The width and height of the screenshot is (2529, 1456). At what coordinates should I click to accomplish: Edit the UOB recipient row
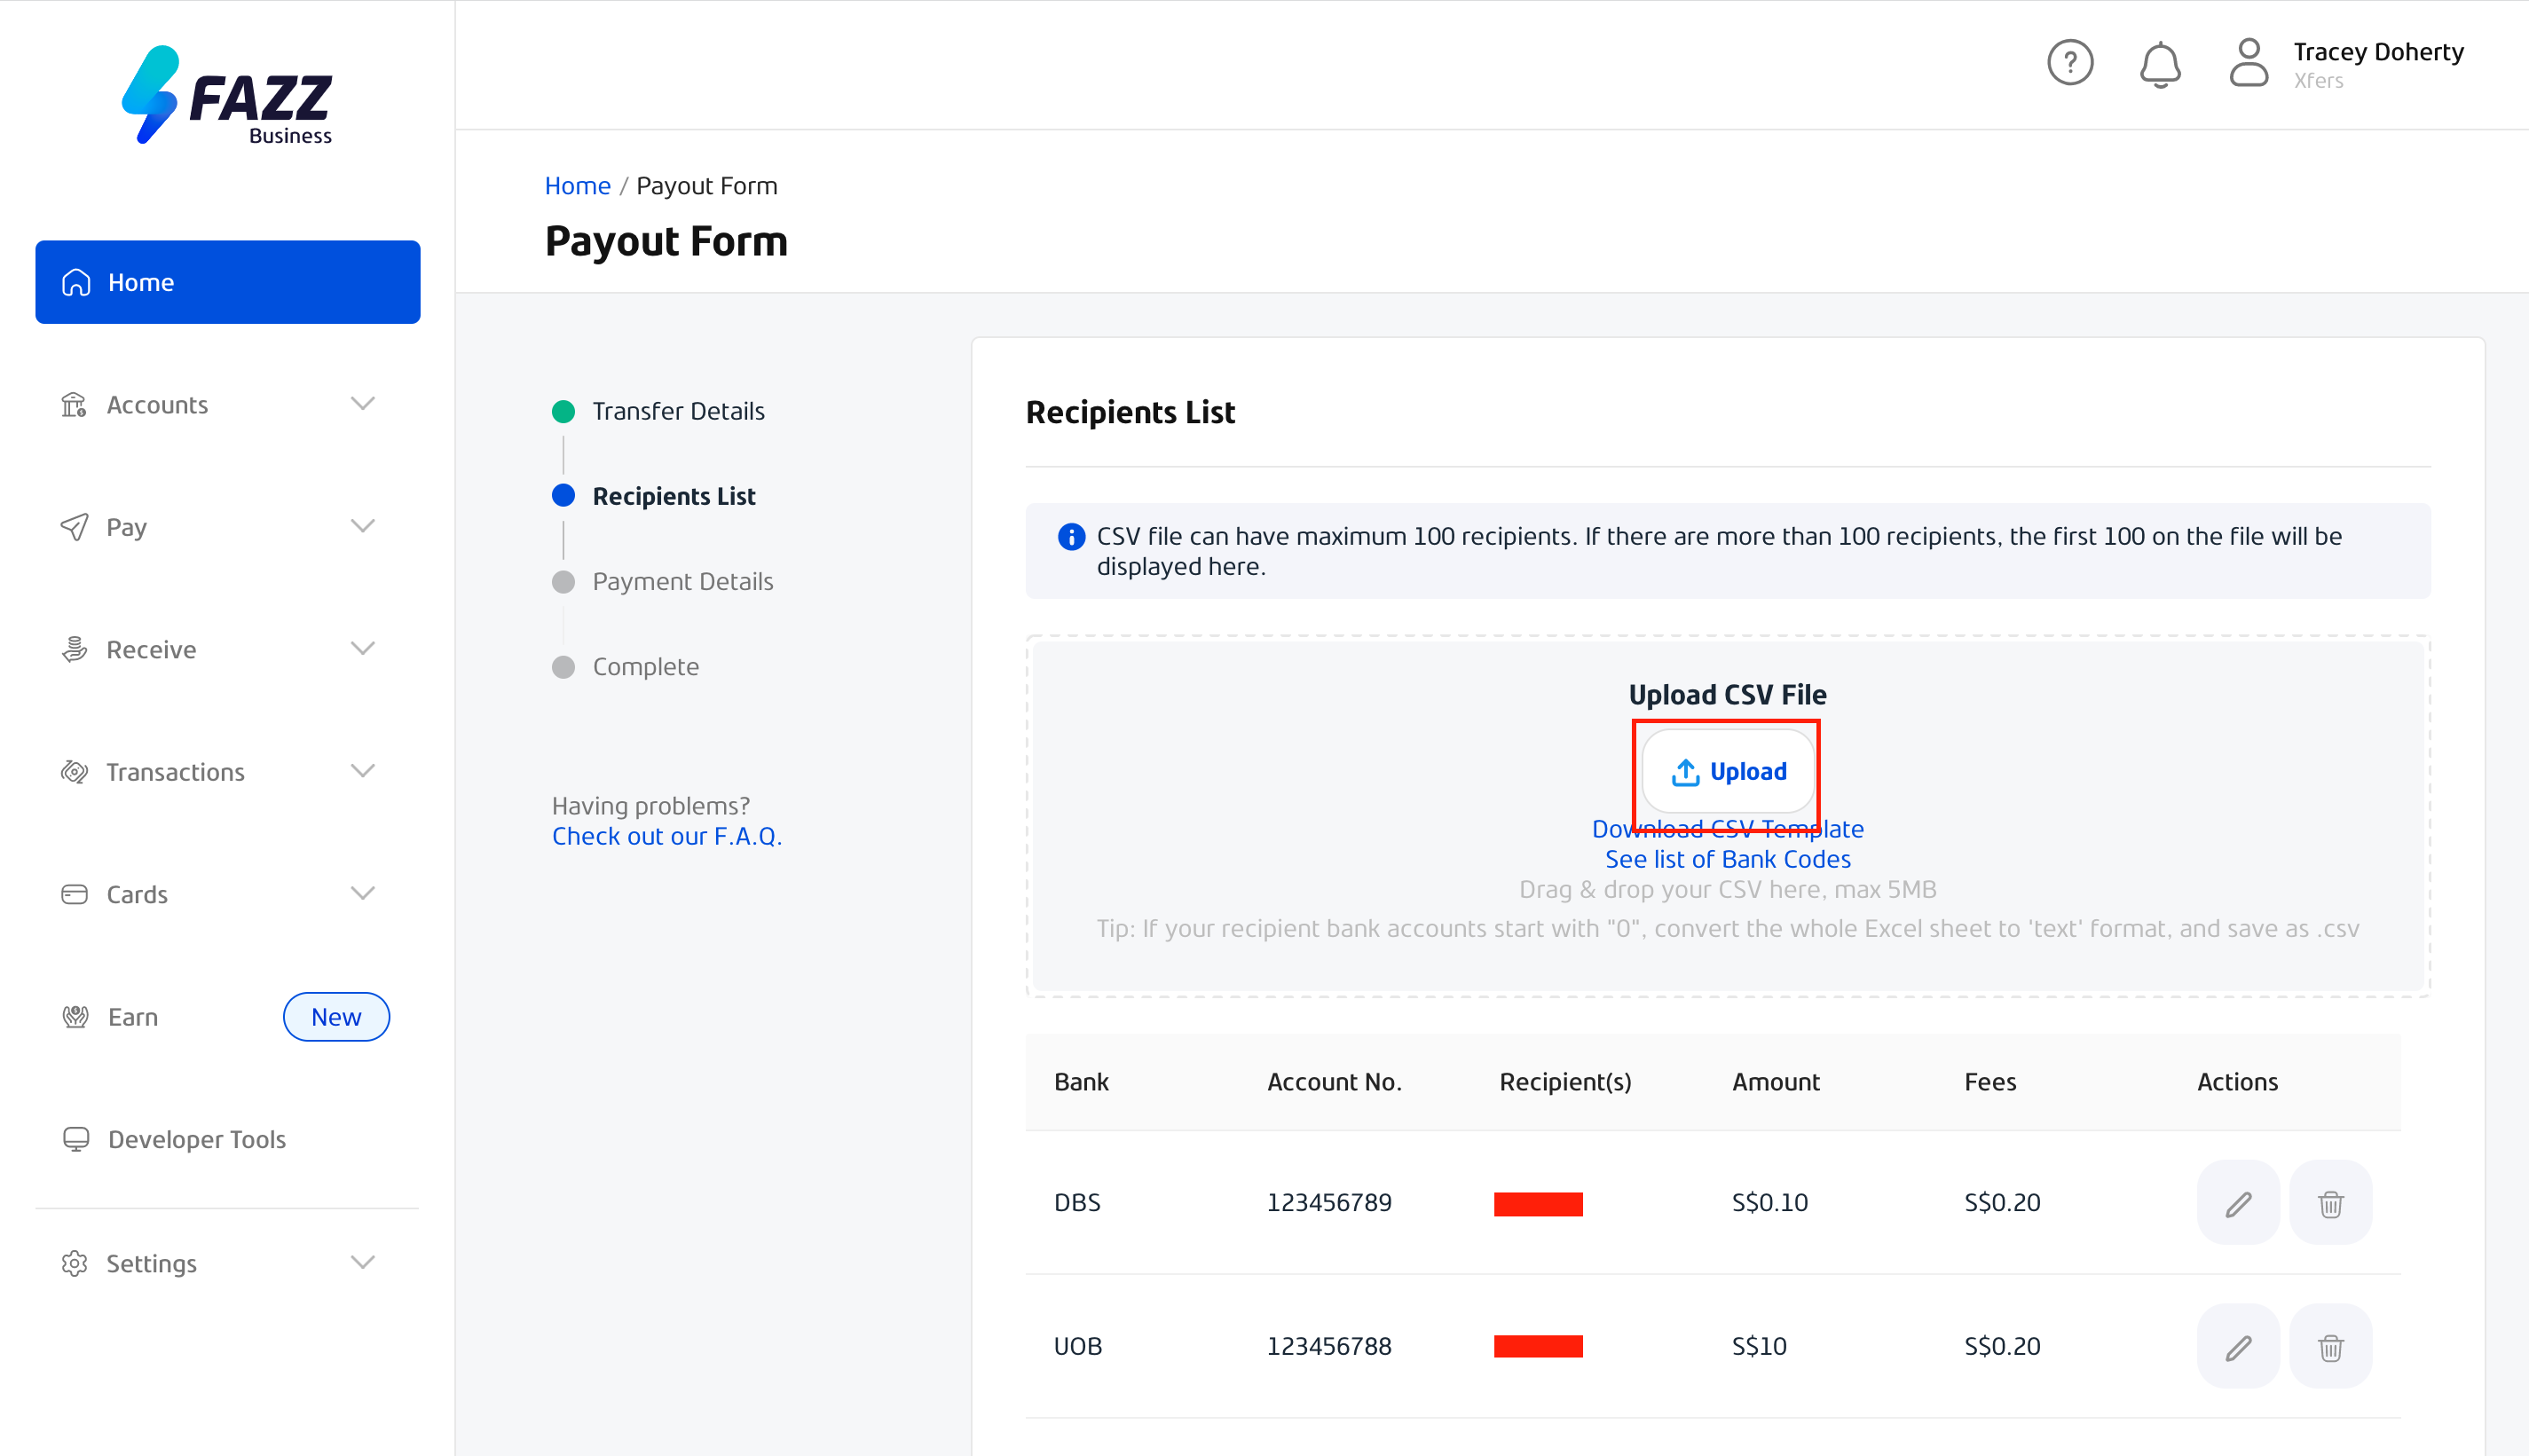[x=2238, y=1347]
